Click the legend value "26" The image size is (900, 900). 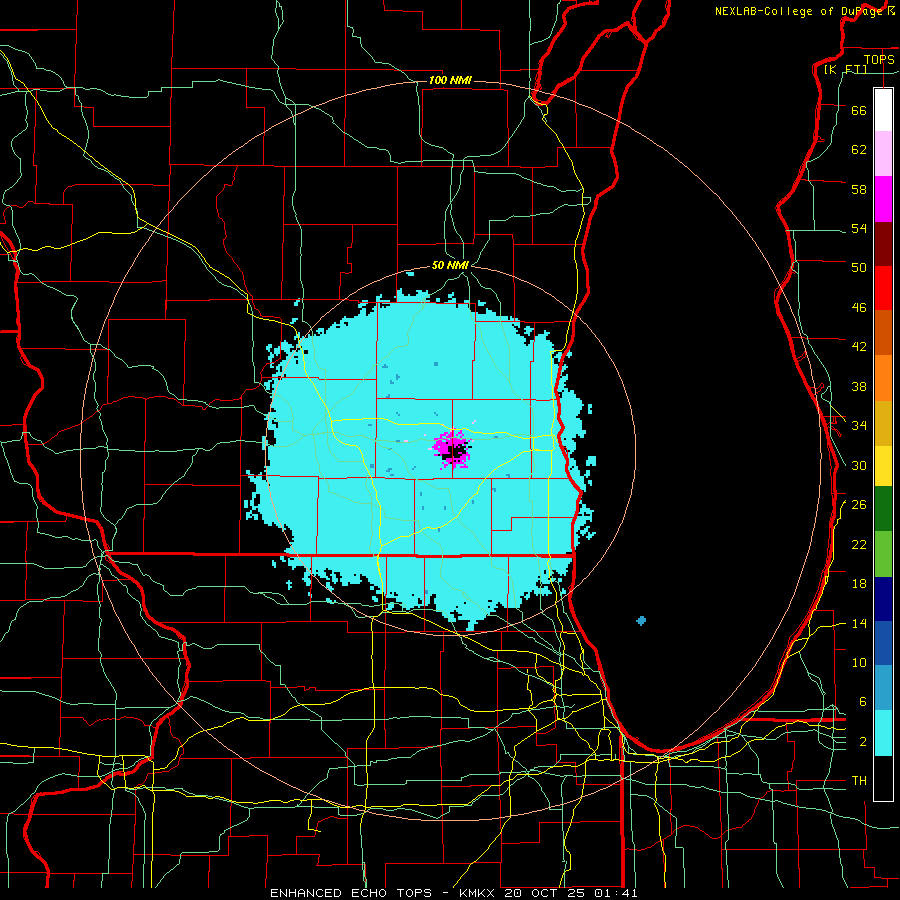pyautogui.click(x=859, y=505)
